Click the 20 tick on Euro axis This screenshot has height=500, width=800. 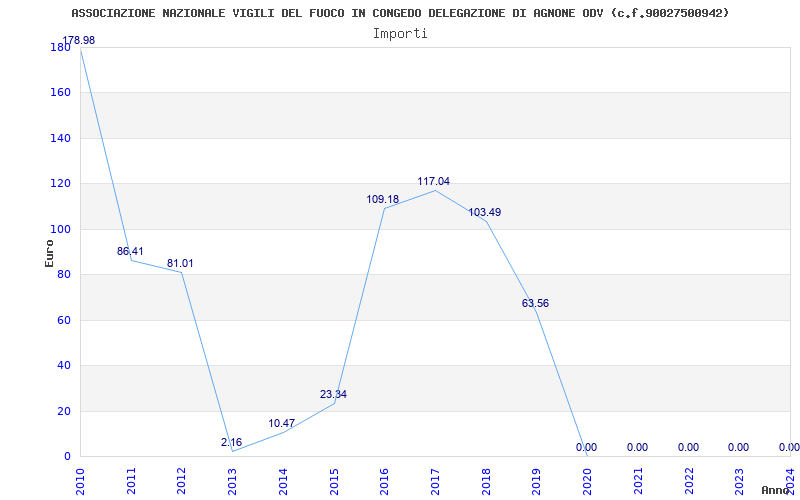click(63, 411)
